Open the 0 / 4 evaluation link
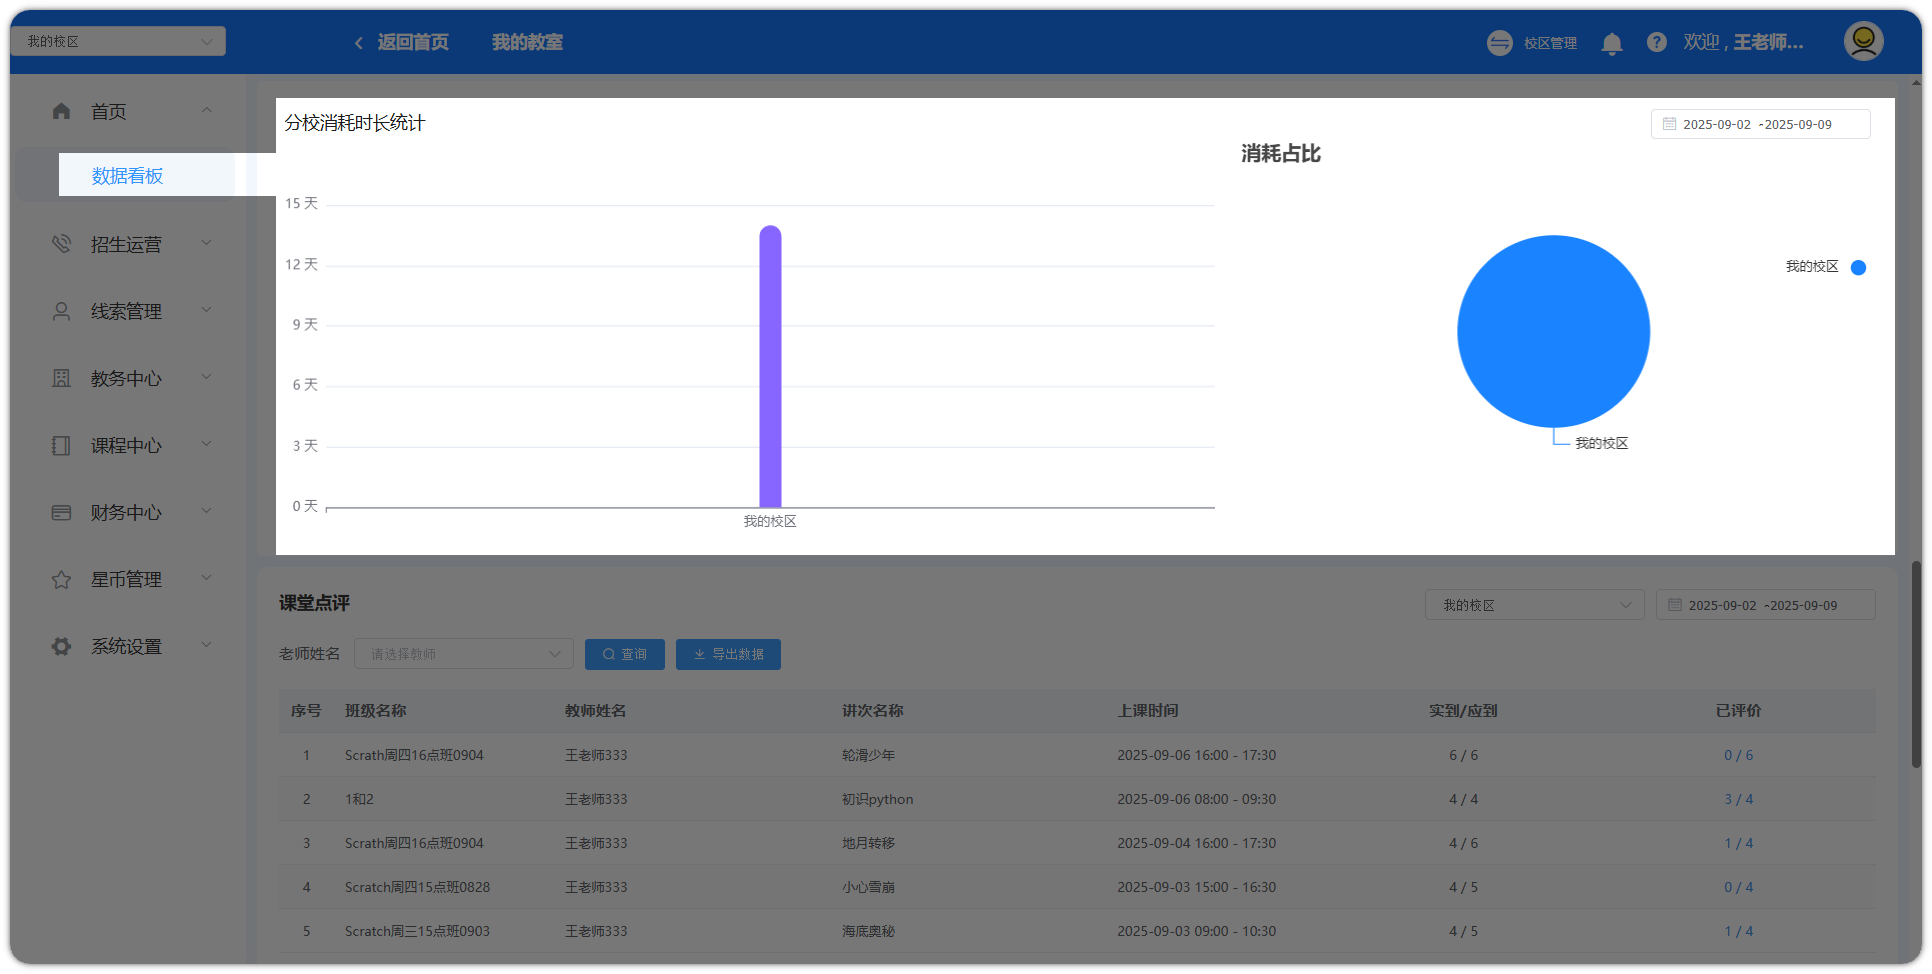Viewport: 1932px width, 974px height. coord(1738,887)
